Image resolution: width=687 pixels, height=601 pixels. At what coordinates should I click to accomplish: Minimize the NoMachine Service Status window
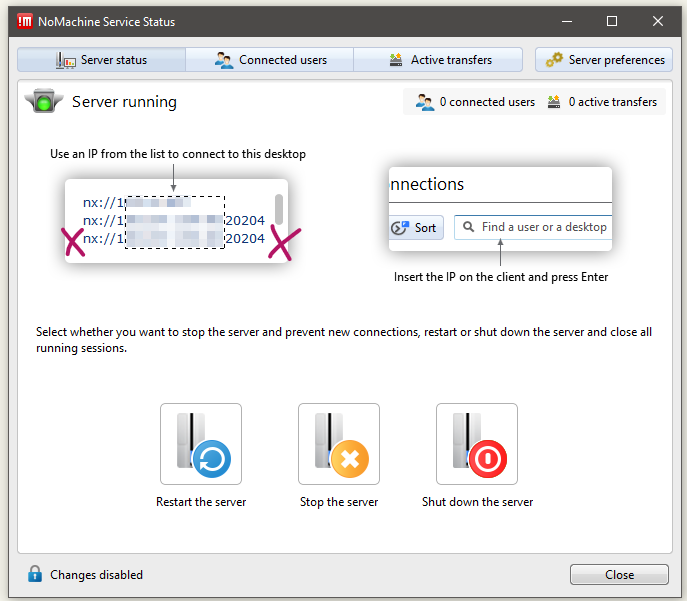point(567,21)
